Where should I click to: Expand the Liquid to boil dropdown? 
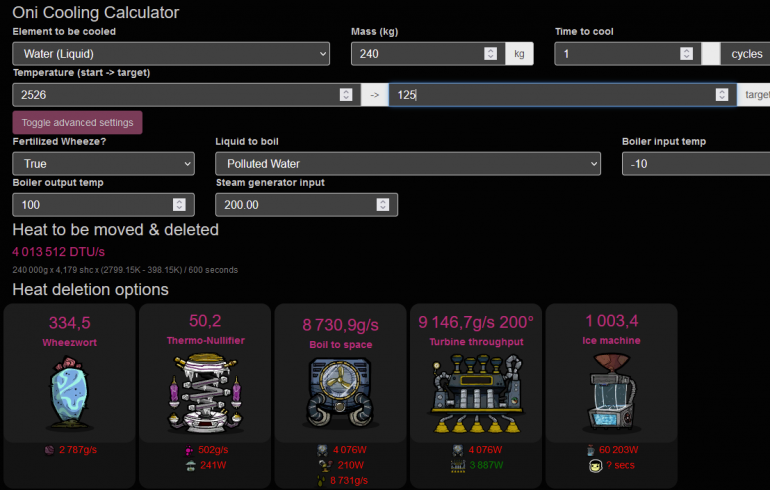pyautogui.click(x=408, y=163)
